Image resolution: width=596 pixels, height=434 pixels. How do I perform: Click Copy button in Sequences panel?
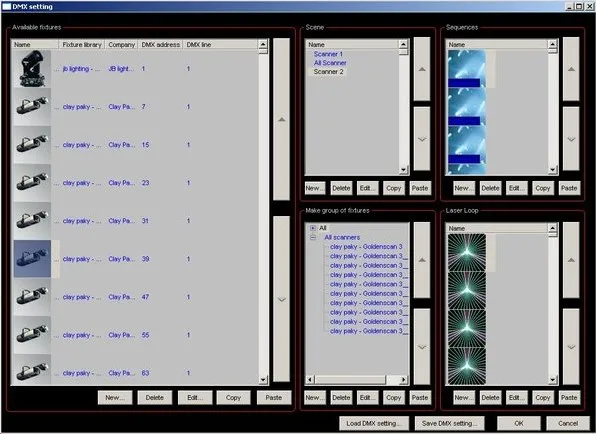543,188
